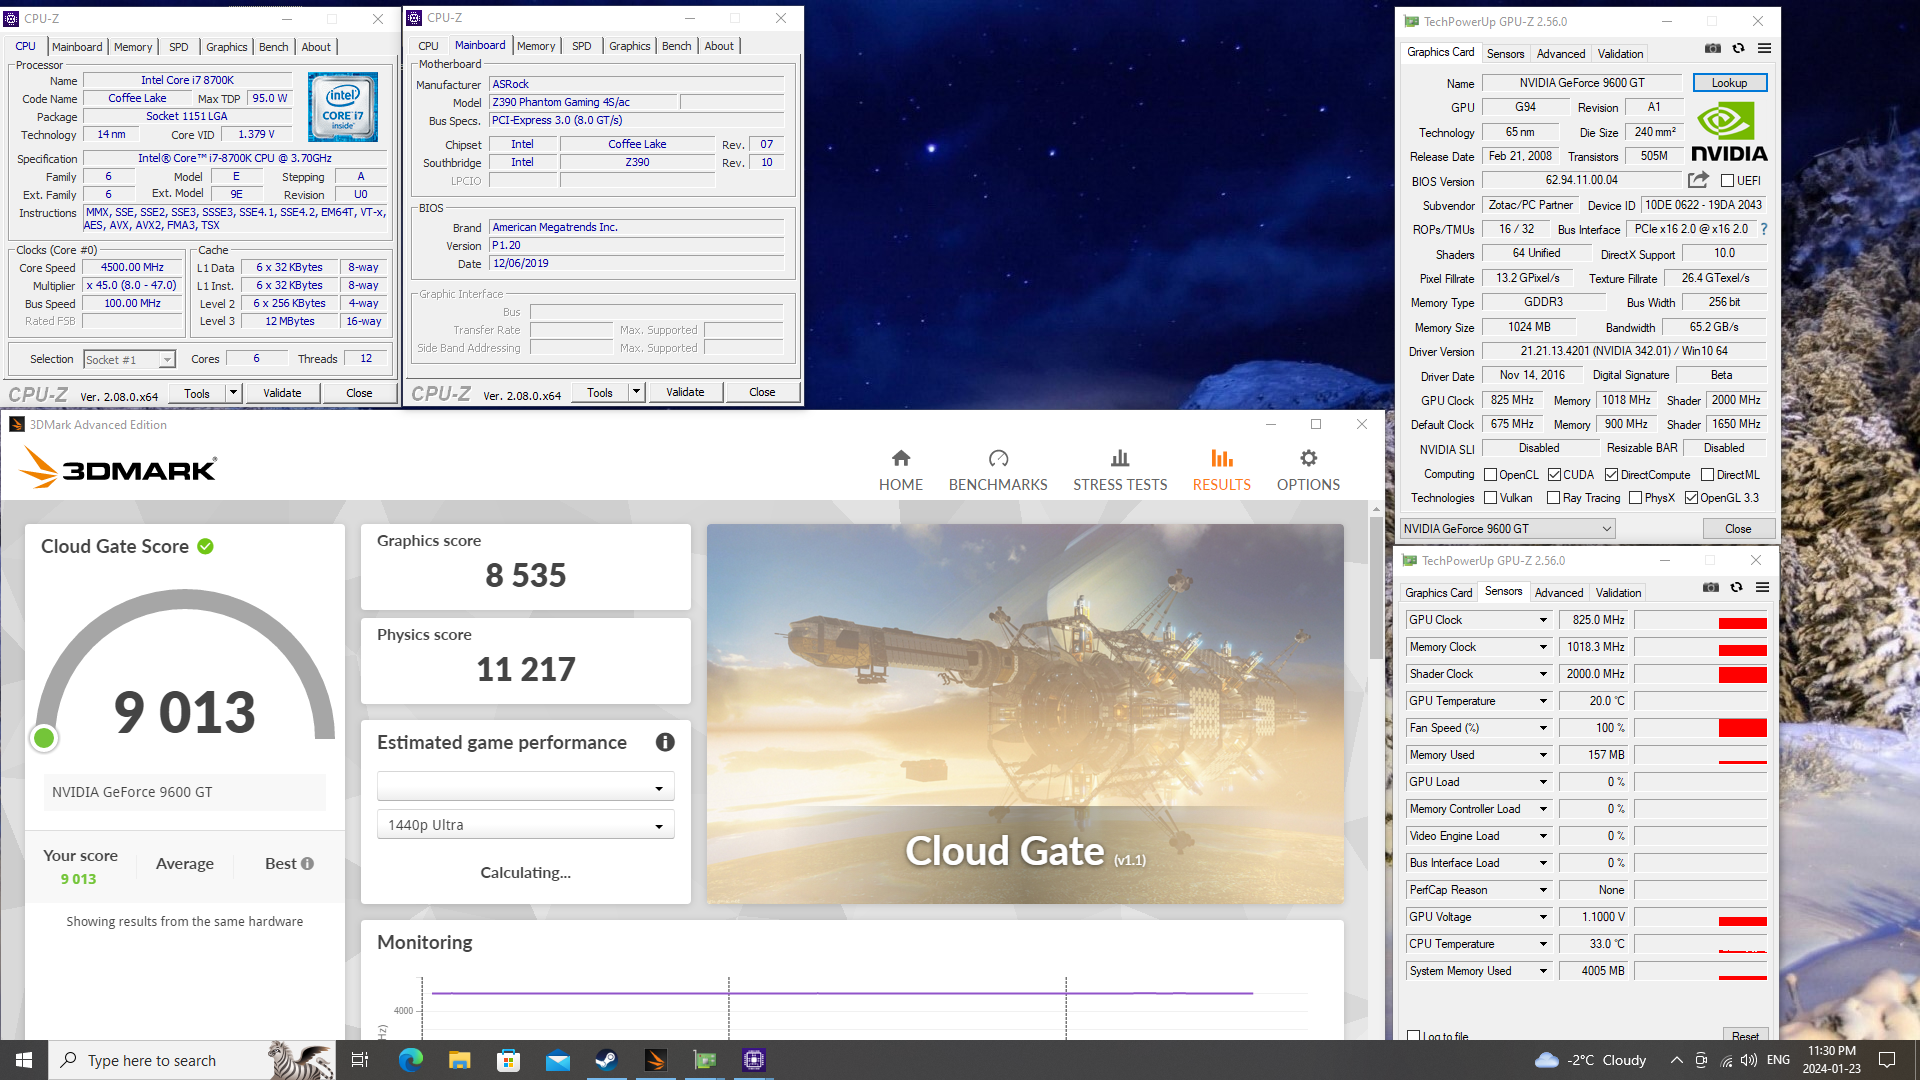Open Graphics tab in Mainboard CPU-Z window
The height and width of the screenshot is (1080, 1920).
629,46
